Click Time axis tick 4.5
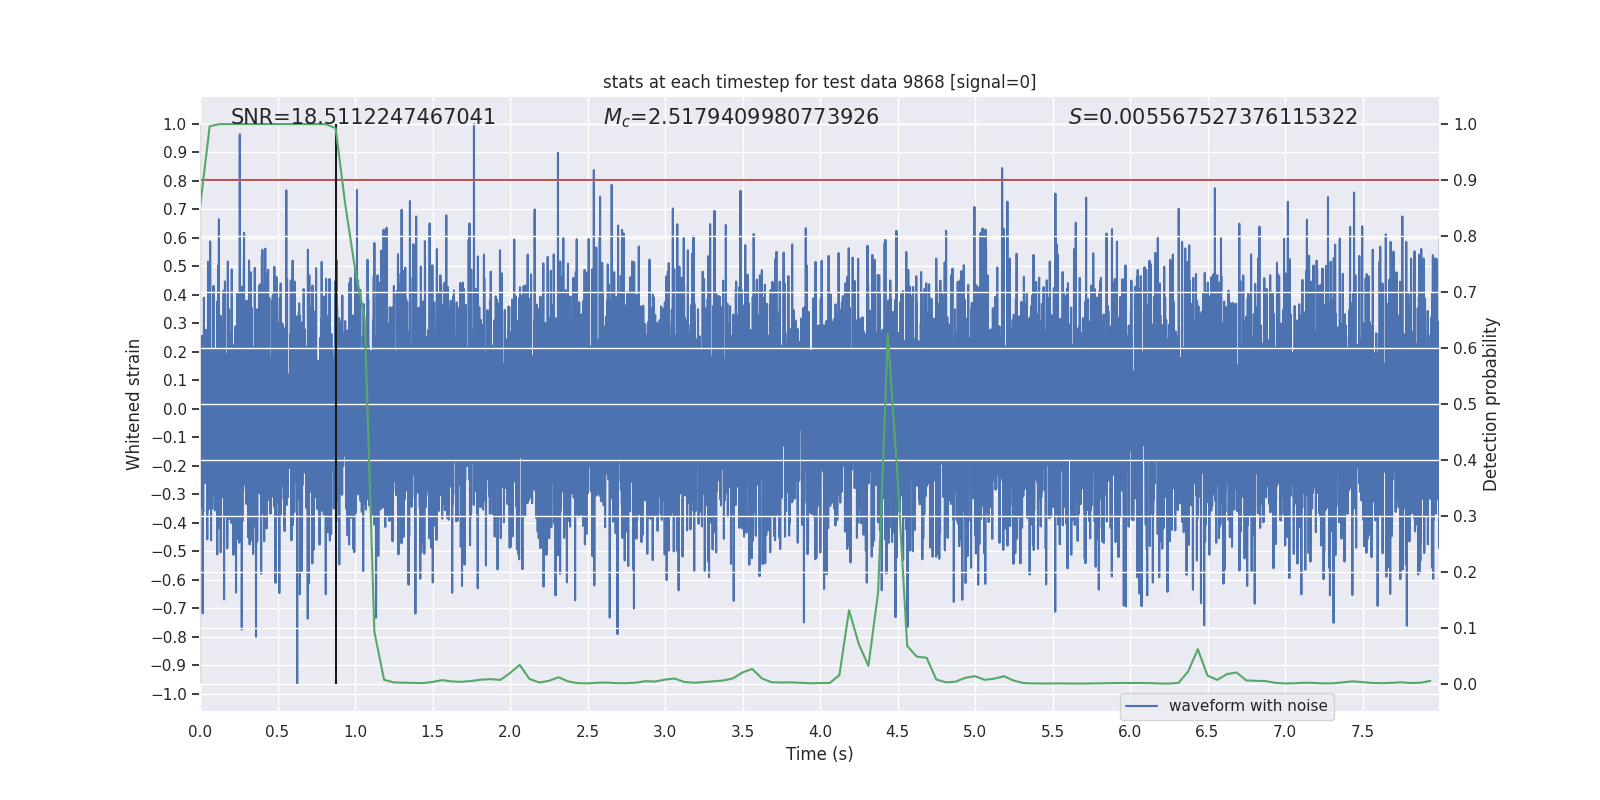The width and height of the screenshot is (1600, 800). pos(897,732)
